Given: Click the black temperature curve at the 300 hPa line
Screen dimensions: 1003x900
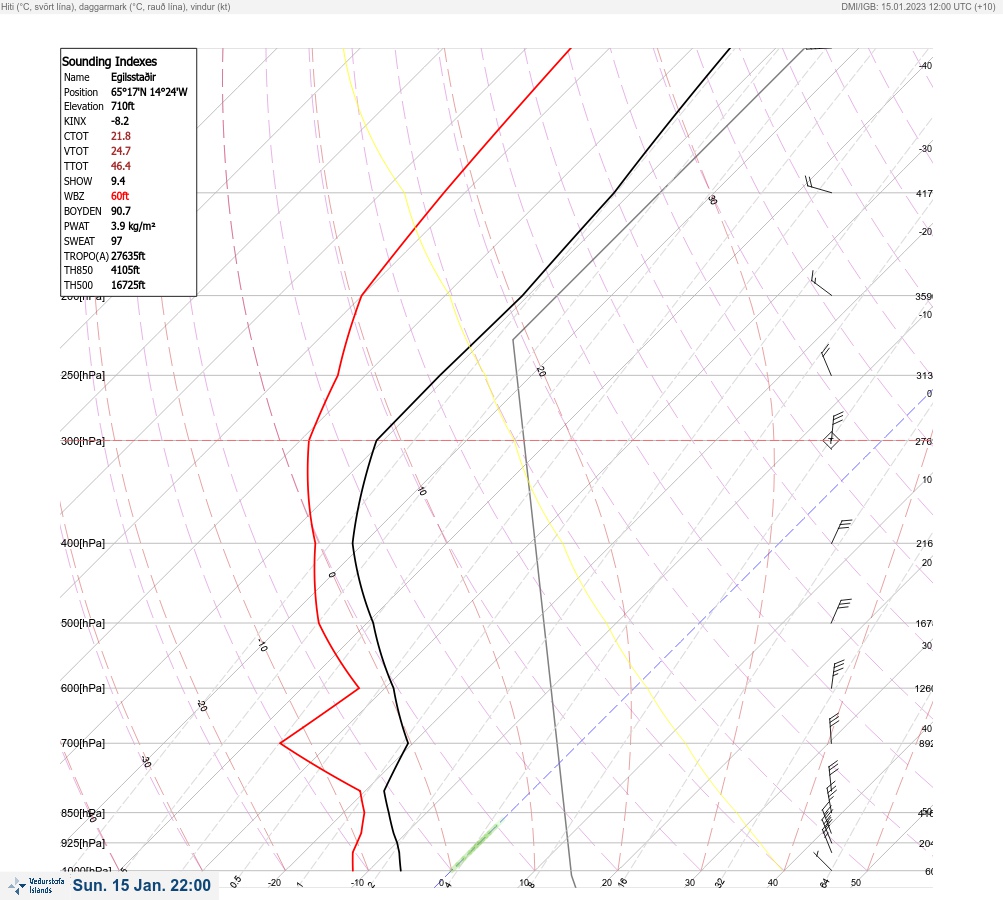Looking at the screenshot, I should coord(377,440).
